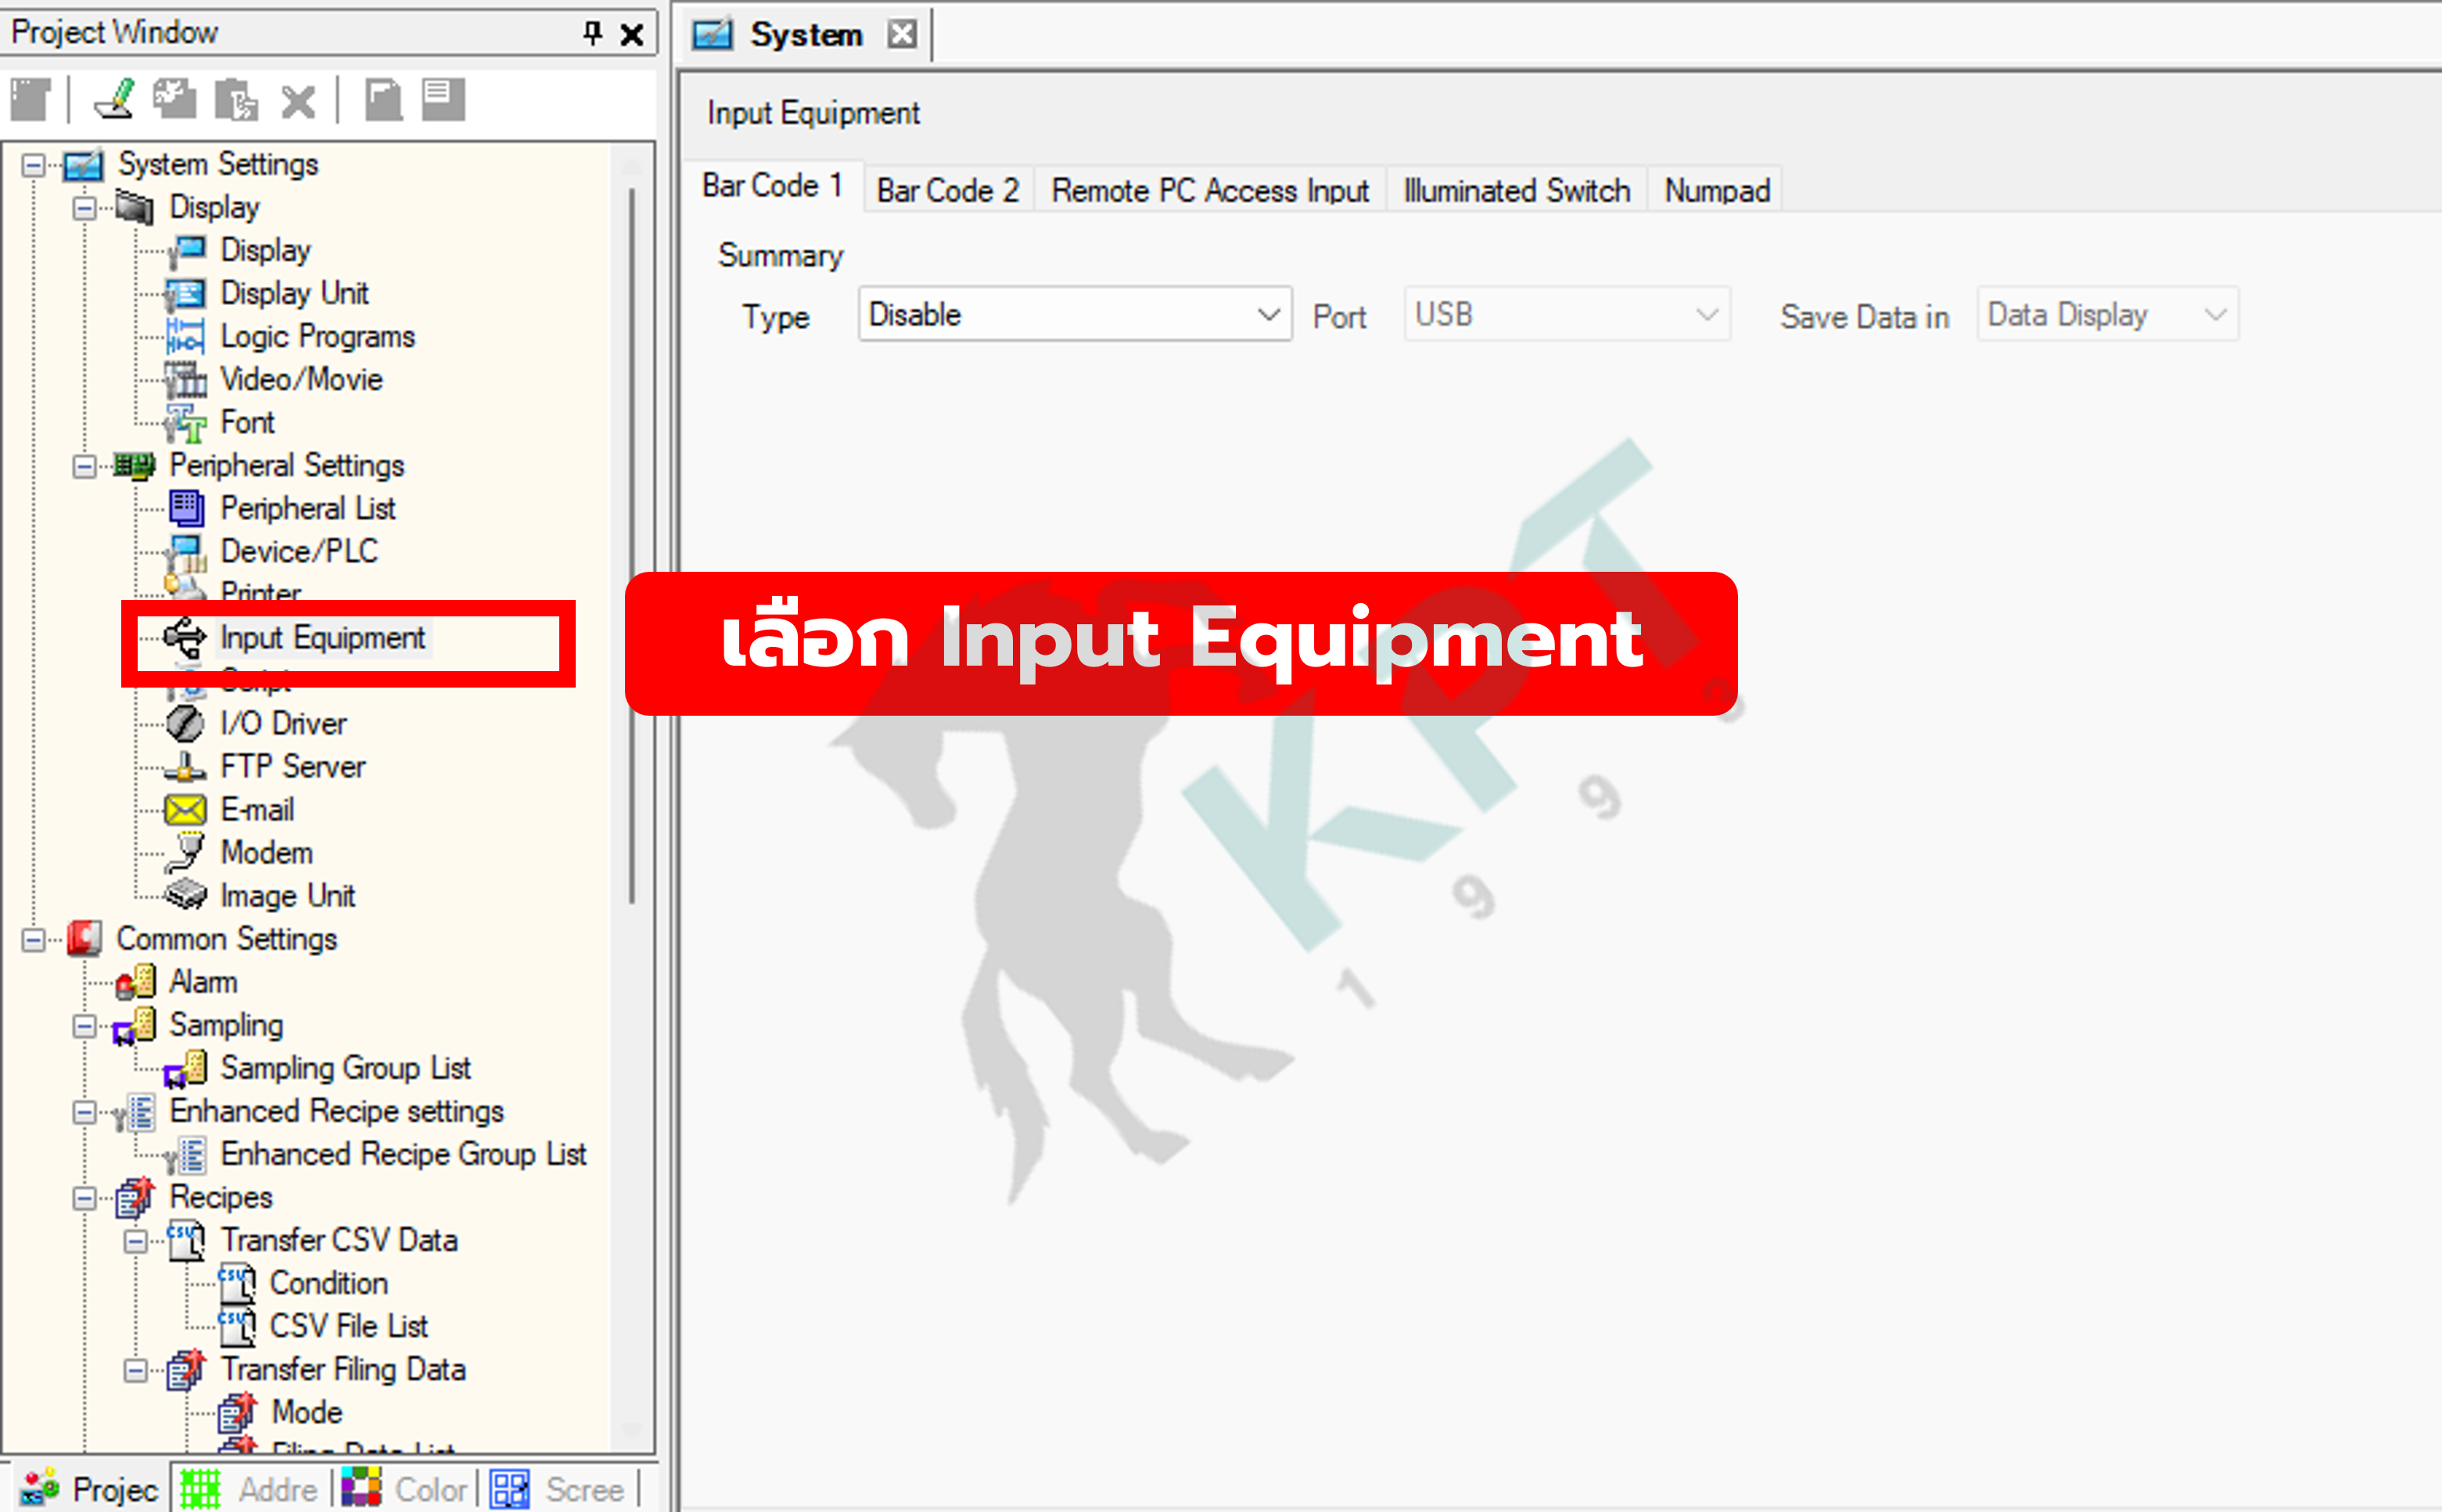Click the Logic Programs ladder icon

(185, 337)
